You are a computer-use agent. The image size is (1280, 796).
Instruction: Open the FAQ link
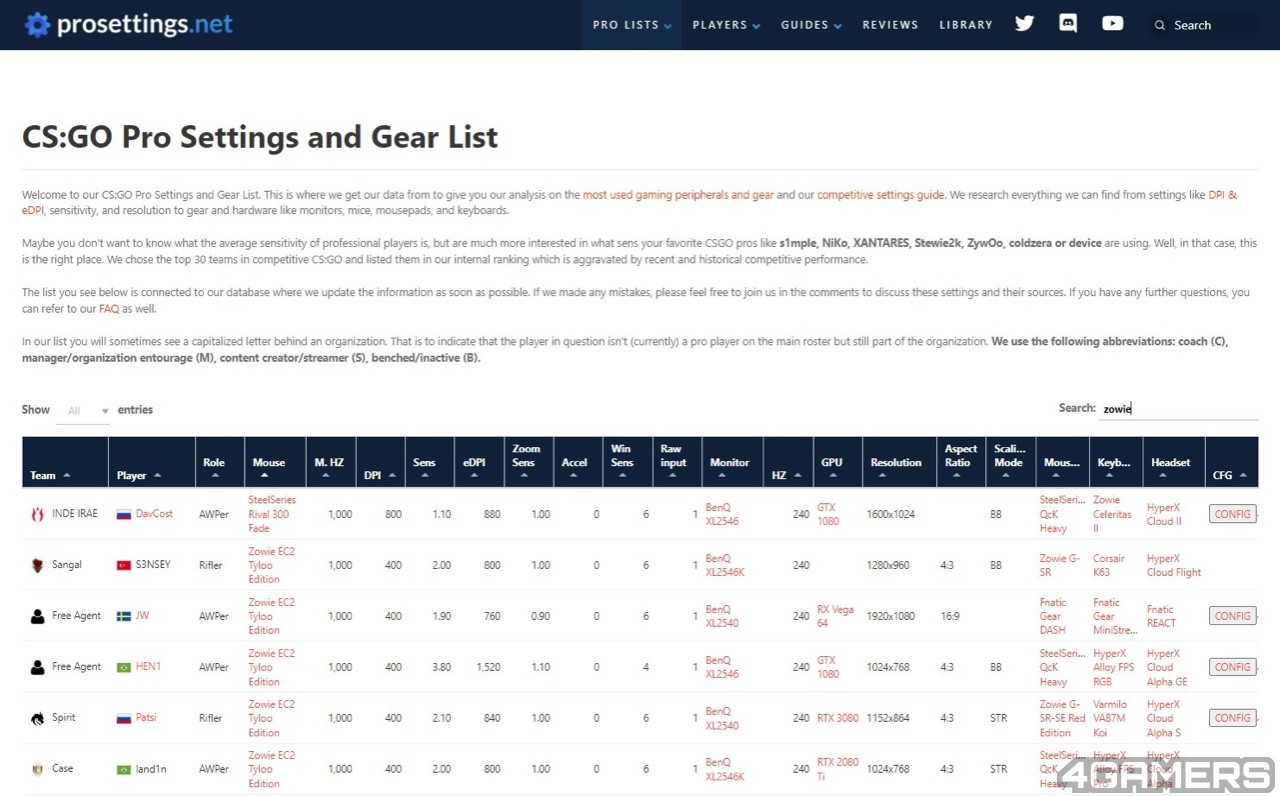109,309
